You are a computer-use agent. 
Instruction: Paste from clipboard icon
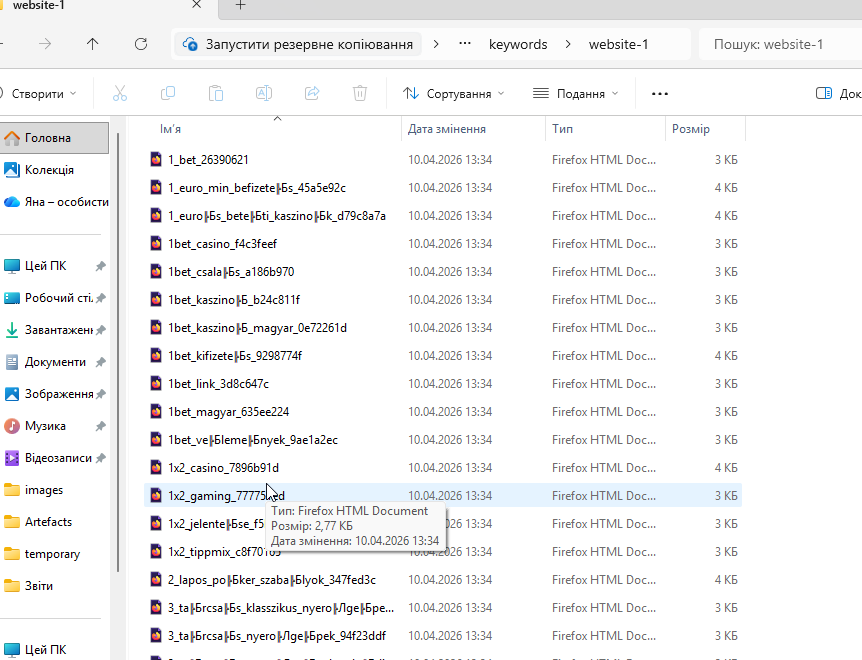pyautogui.click(x=216, y=93)
